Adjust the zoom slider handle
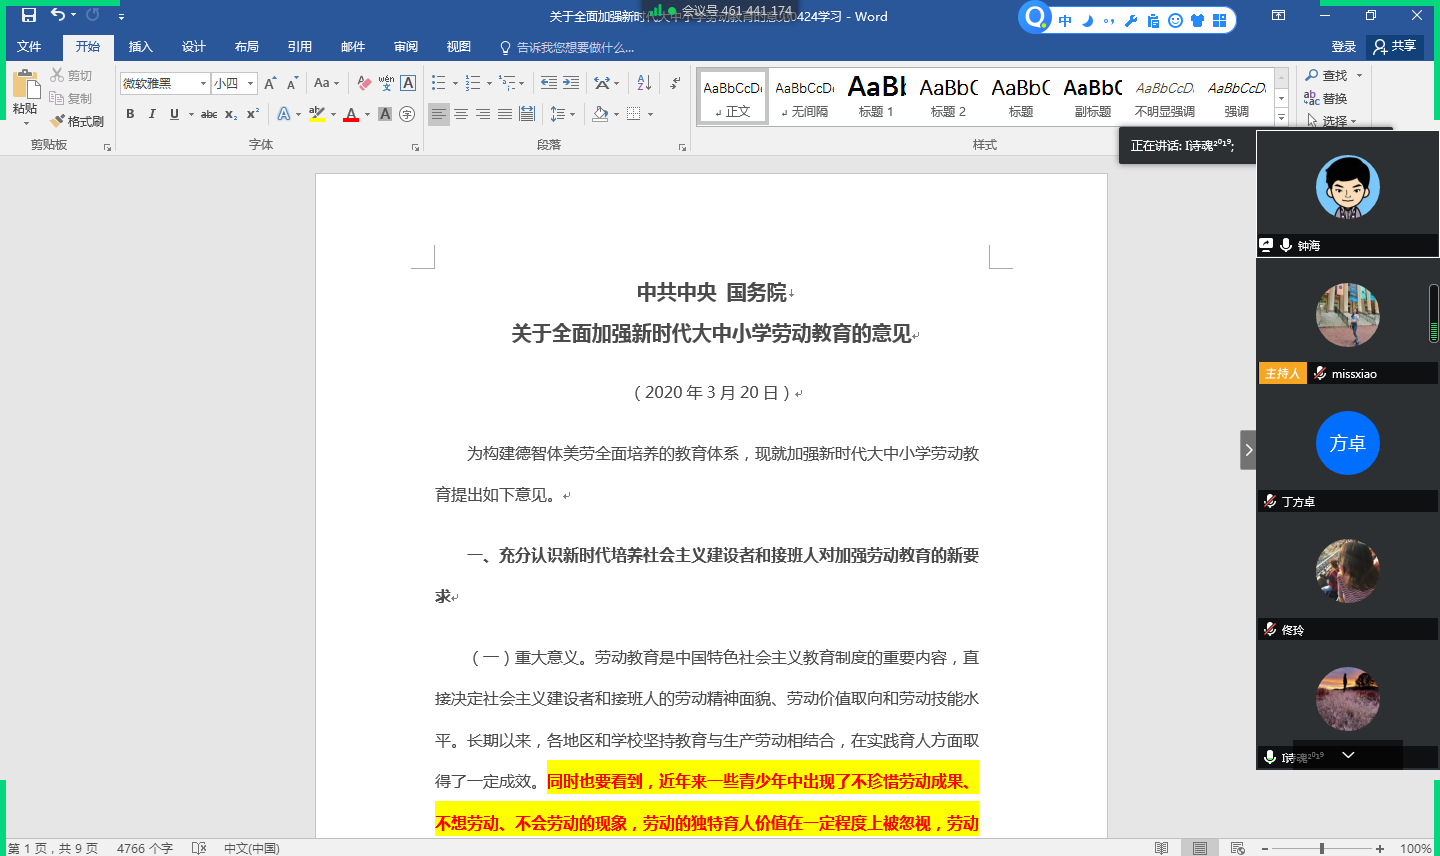Screen dimensions: 1440x856 pyautogui.click(x=1322, y=848)
